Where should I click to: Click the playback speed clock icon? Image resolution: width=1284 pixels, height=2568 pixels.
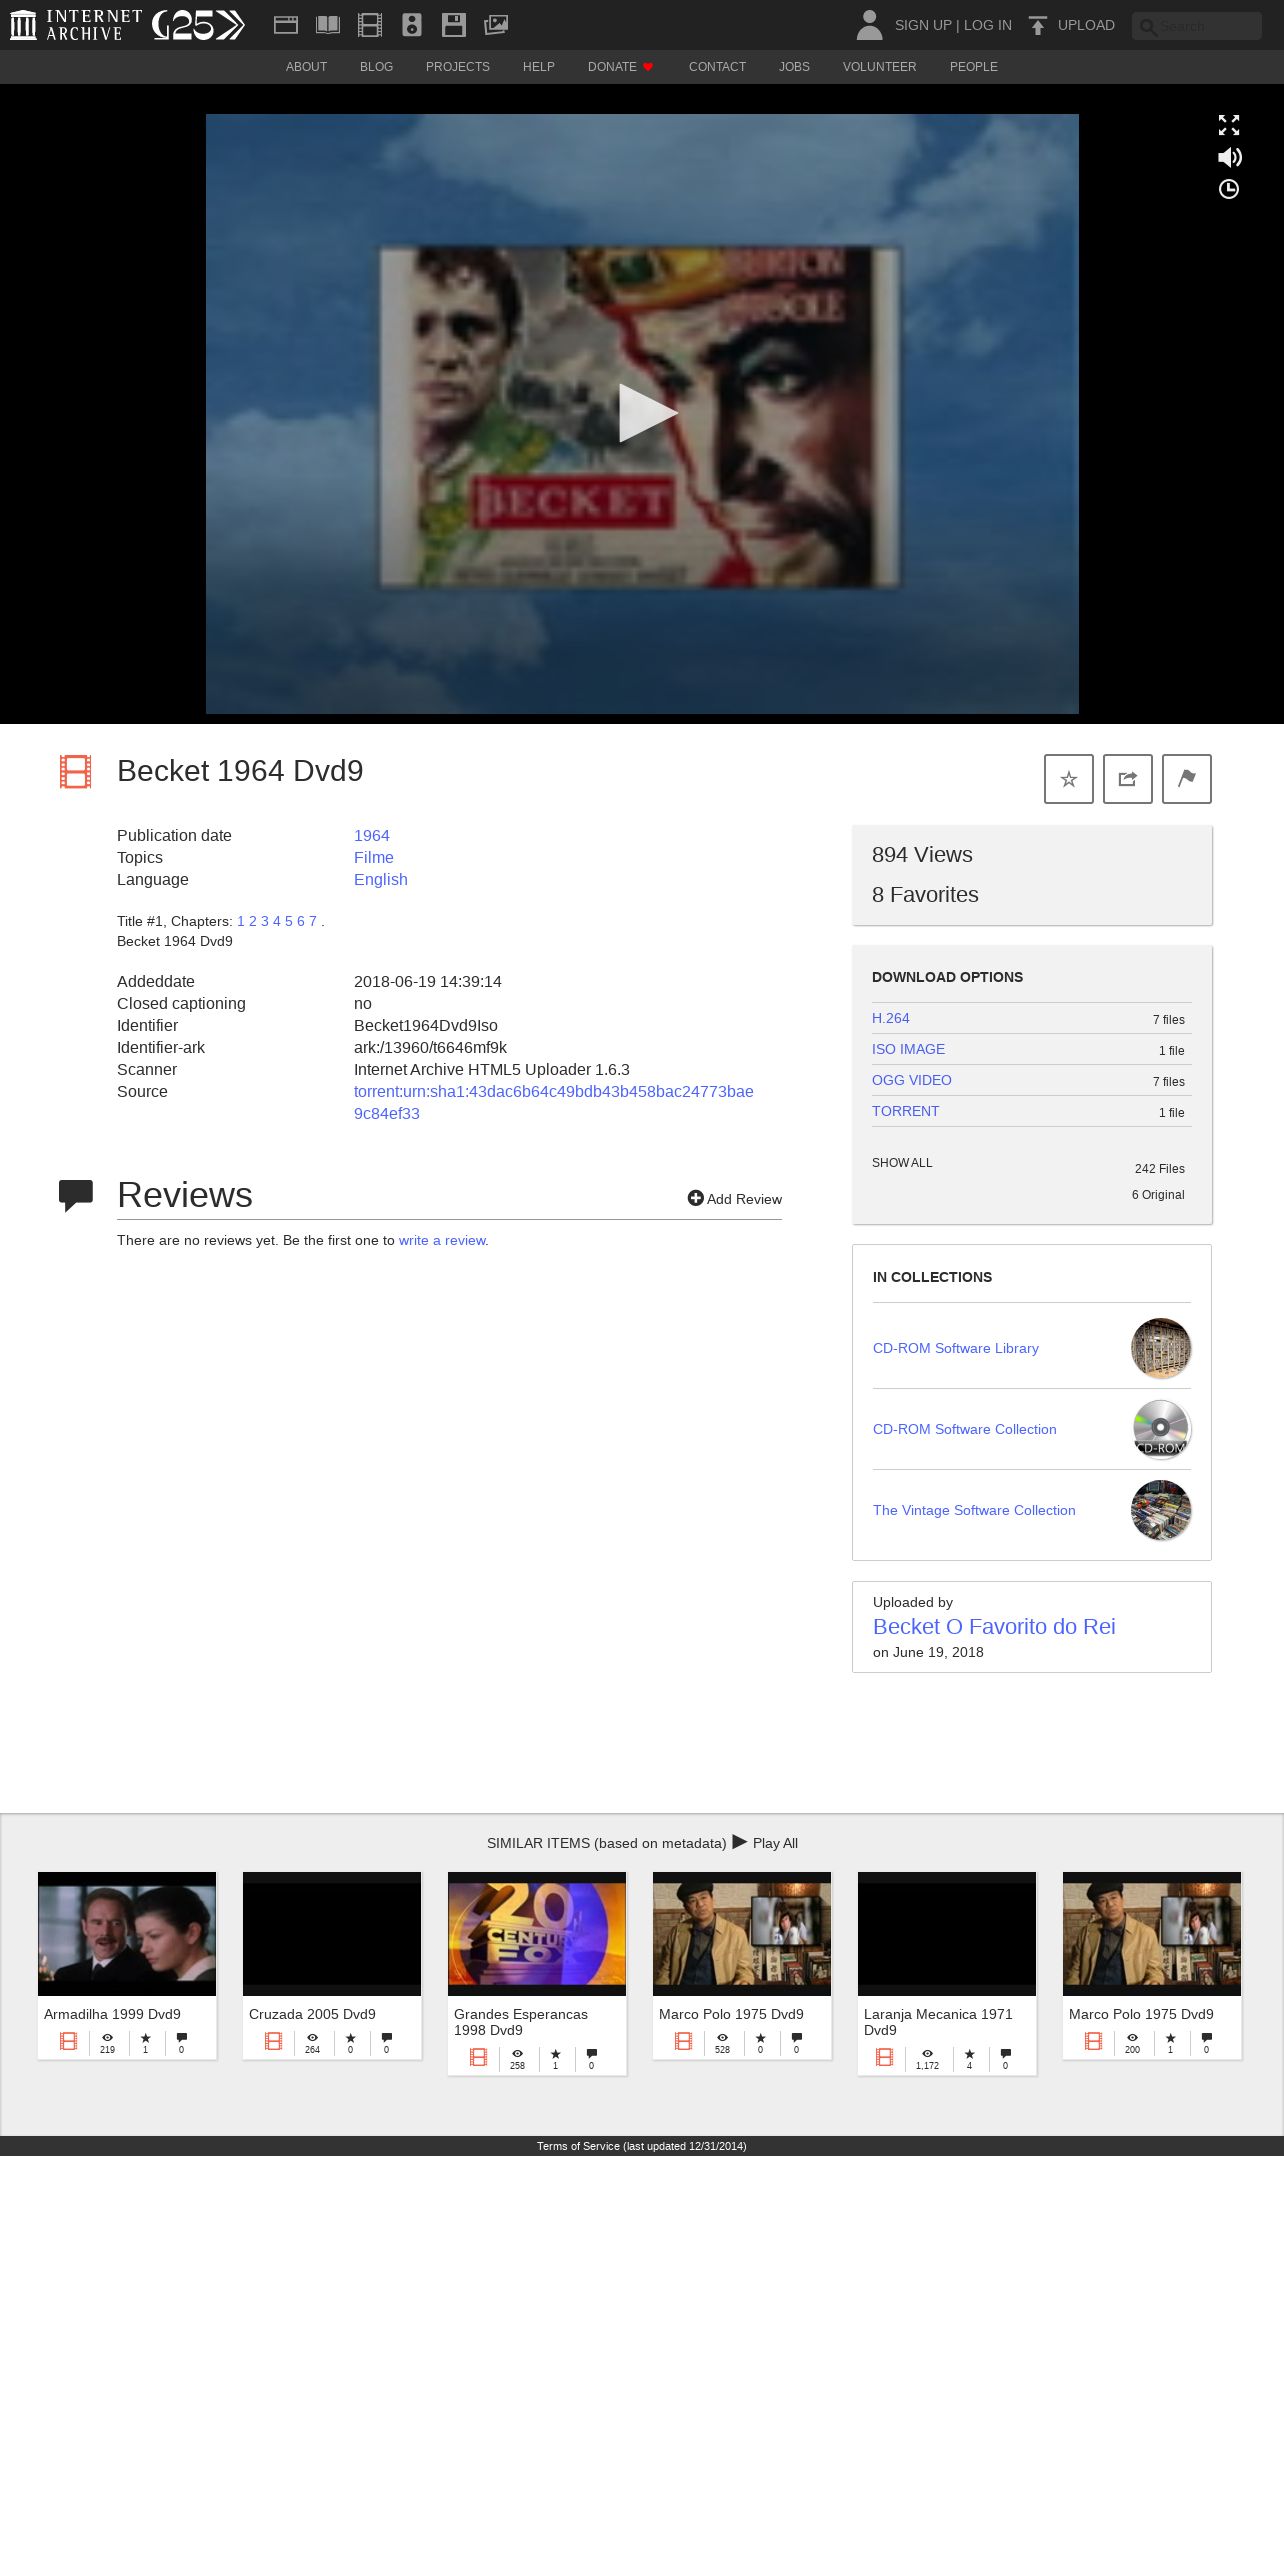pyautogui.click(x=1229, y=189)
